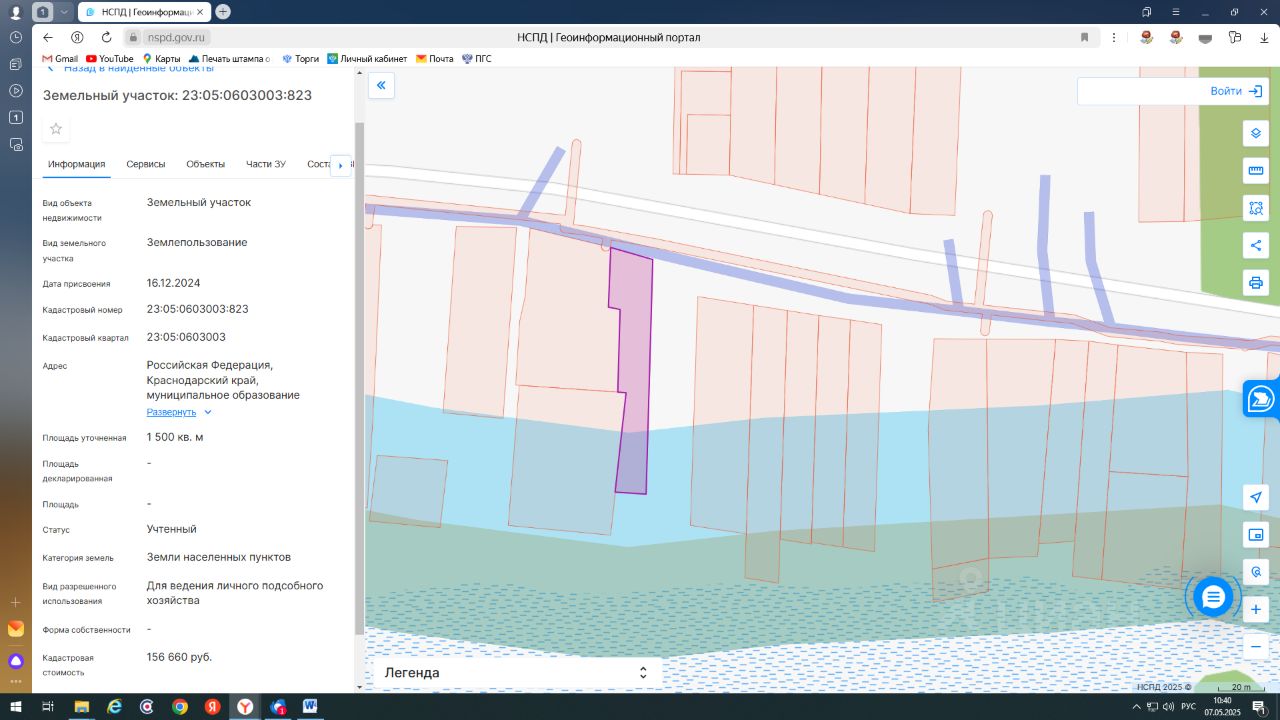Image resolution: width=1280 pixels, height=720 pixels.
Task: Select the 156 660 руб. cadastral value
Action: tap(179, 657)
